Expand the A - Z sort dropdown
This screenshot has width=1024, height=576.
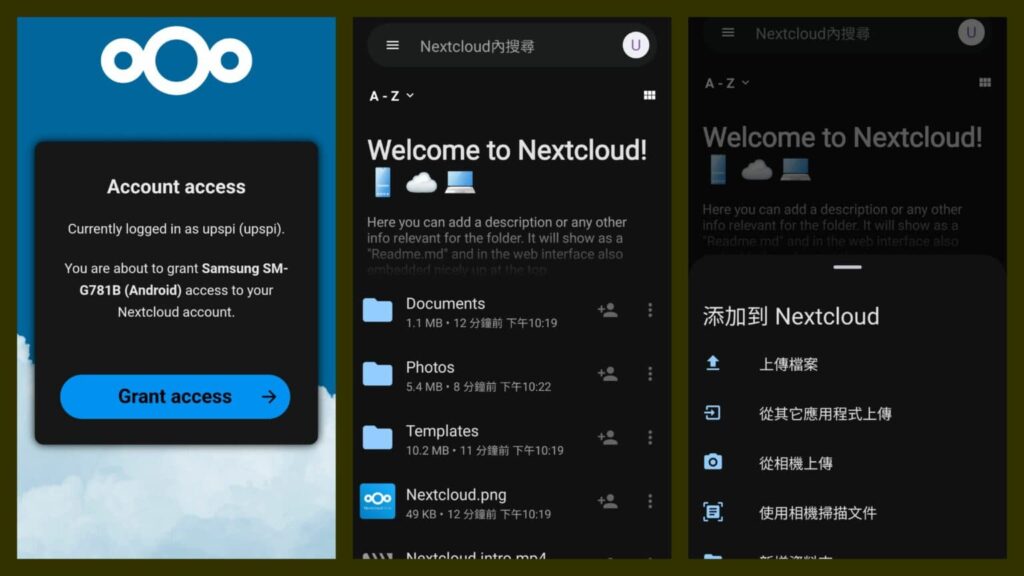tap(391, 96)
